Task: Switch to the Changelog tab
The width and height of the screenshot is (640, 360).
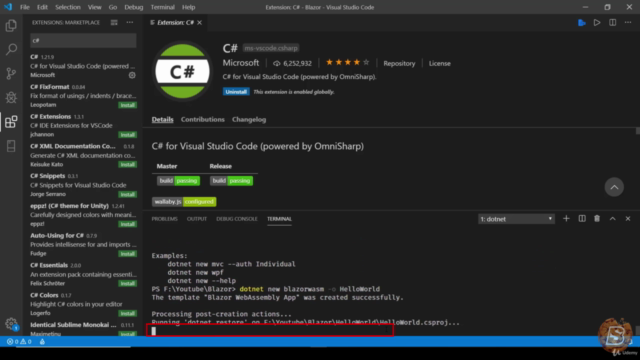Action: point(249,120)
